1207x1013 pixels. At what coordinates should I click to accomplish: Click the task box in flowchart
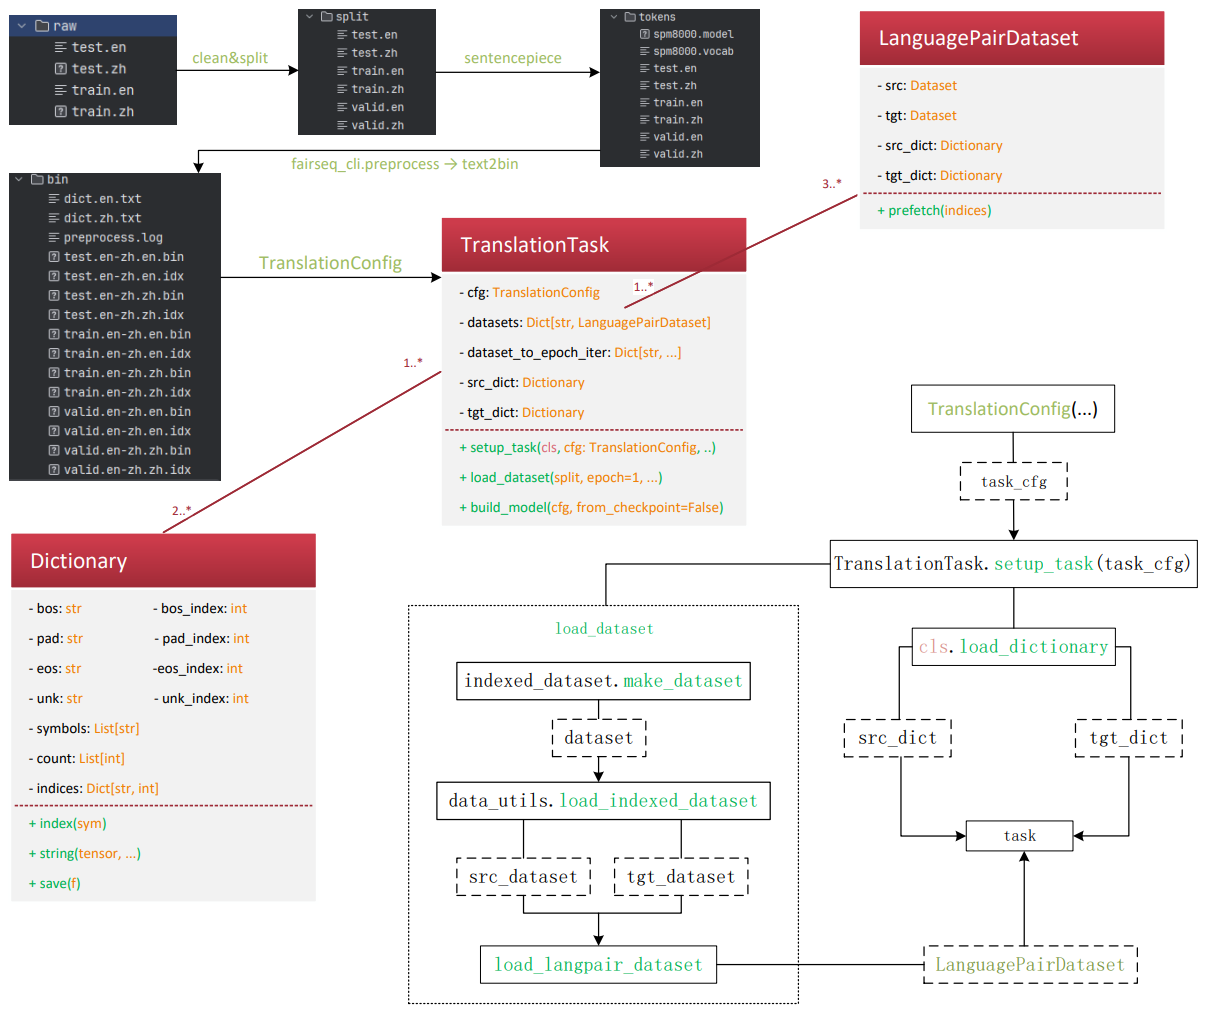(x=1019, y=835)
